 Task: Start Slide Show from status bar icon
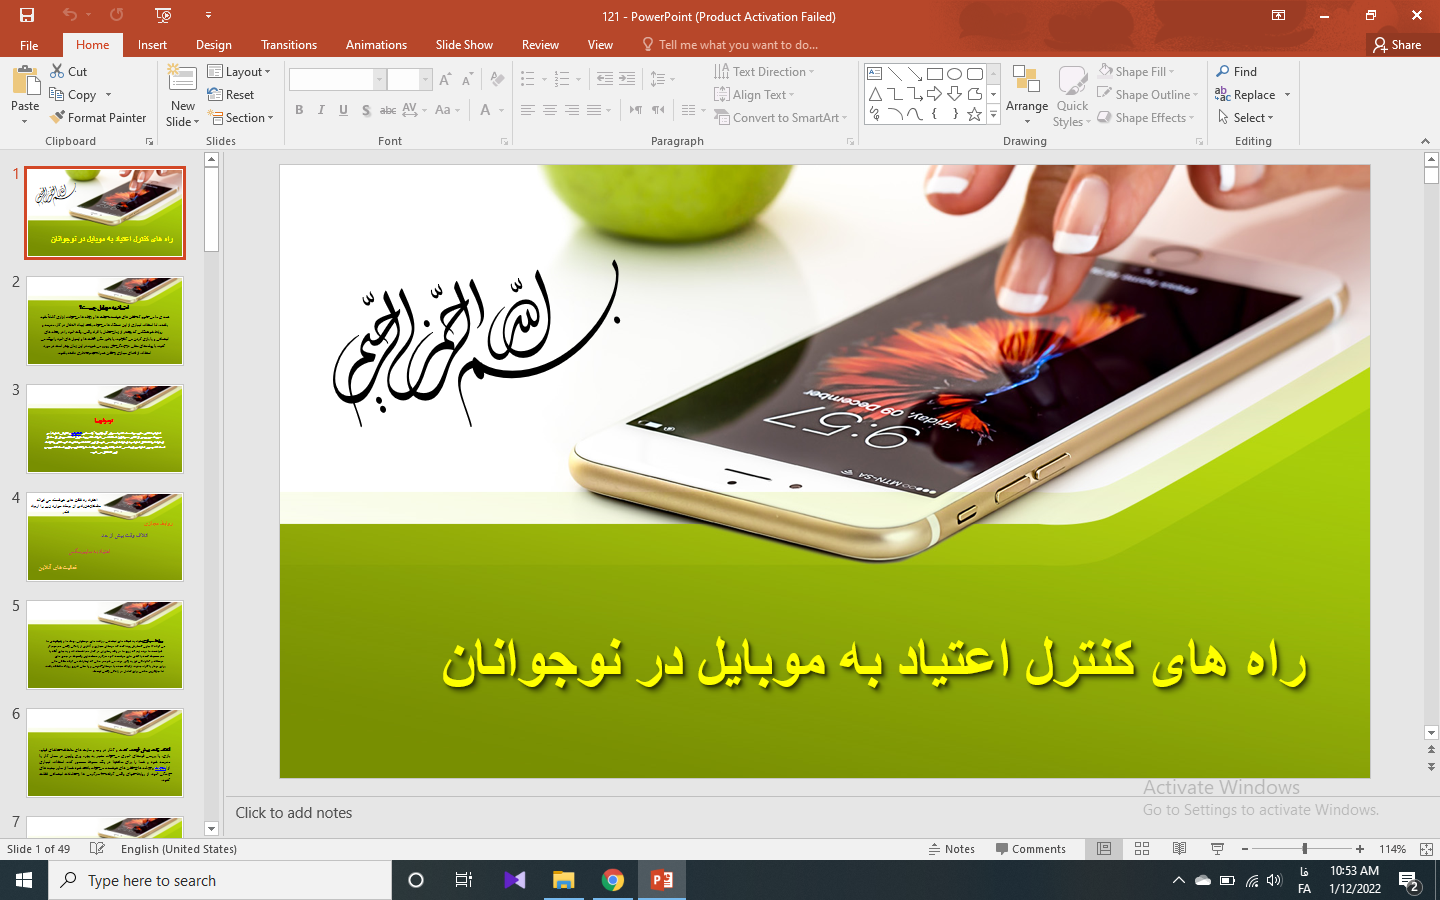(1217, 849)
